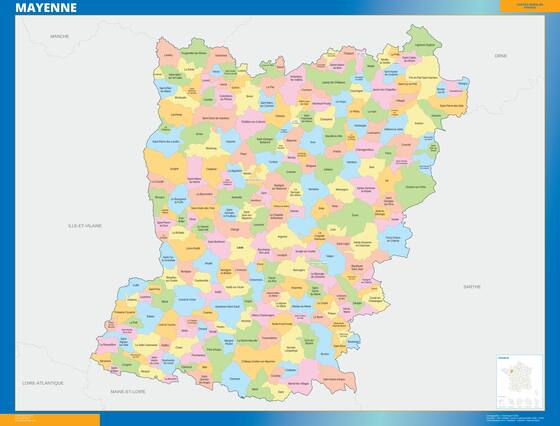Select the MANCHE department label
The width and height of the screenshot is (560, 426).
[x=59, y=36]
